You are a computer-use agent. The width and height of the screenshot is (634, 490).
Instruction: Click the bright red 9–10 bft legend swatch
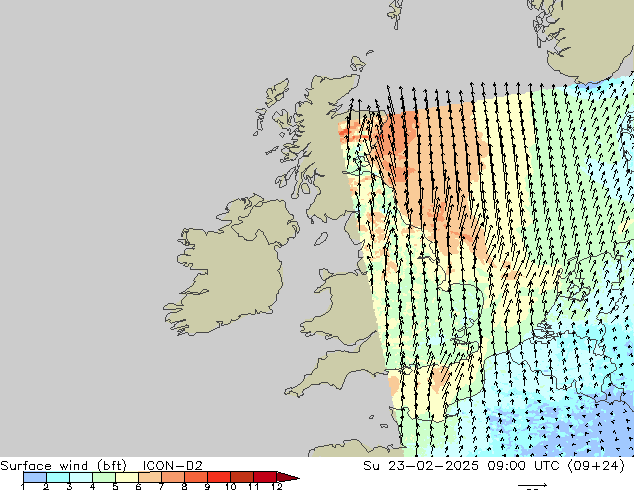tap(219, 477)
